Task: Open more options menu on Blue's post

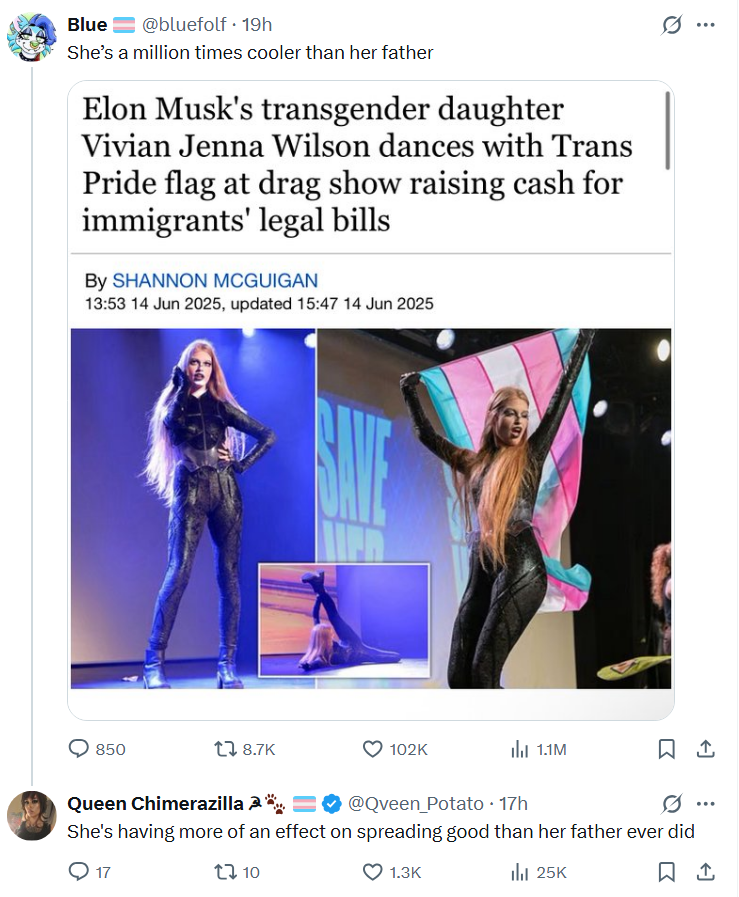Action: pos(706,25)
